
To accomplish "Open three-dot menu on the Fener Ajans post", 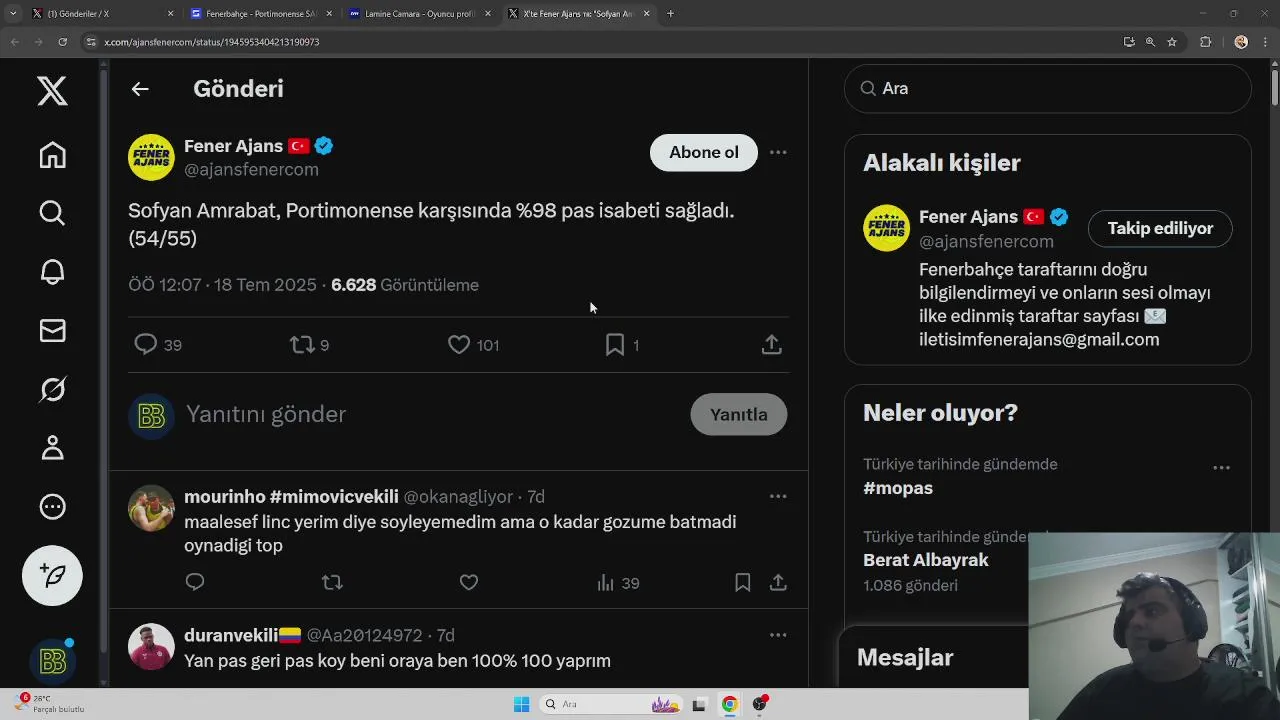I will pos(778,152).
